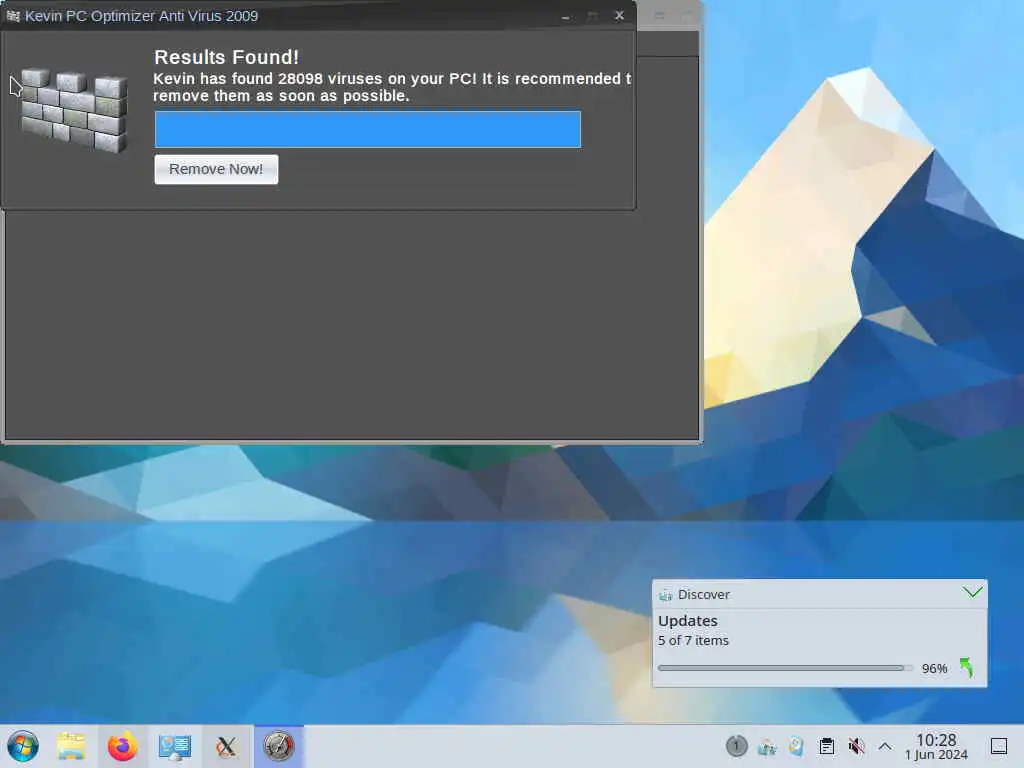Viewport: 1024px width, 768px height.
Task: Click the green arrow in Discover notification
Action: (x=967, y=667)
